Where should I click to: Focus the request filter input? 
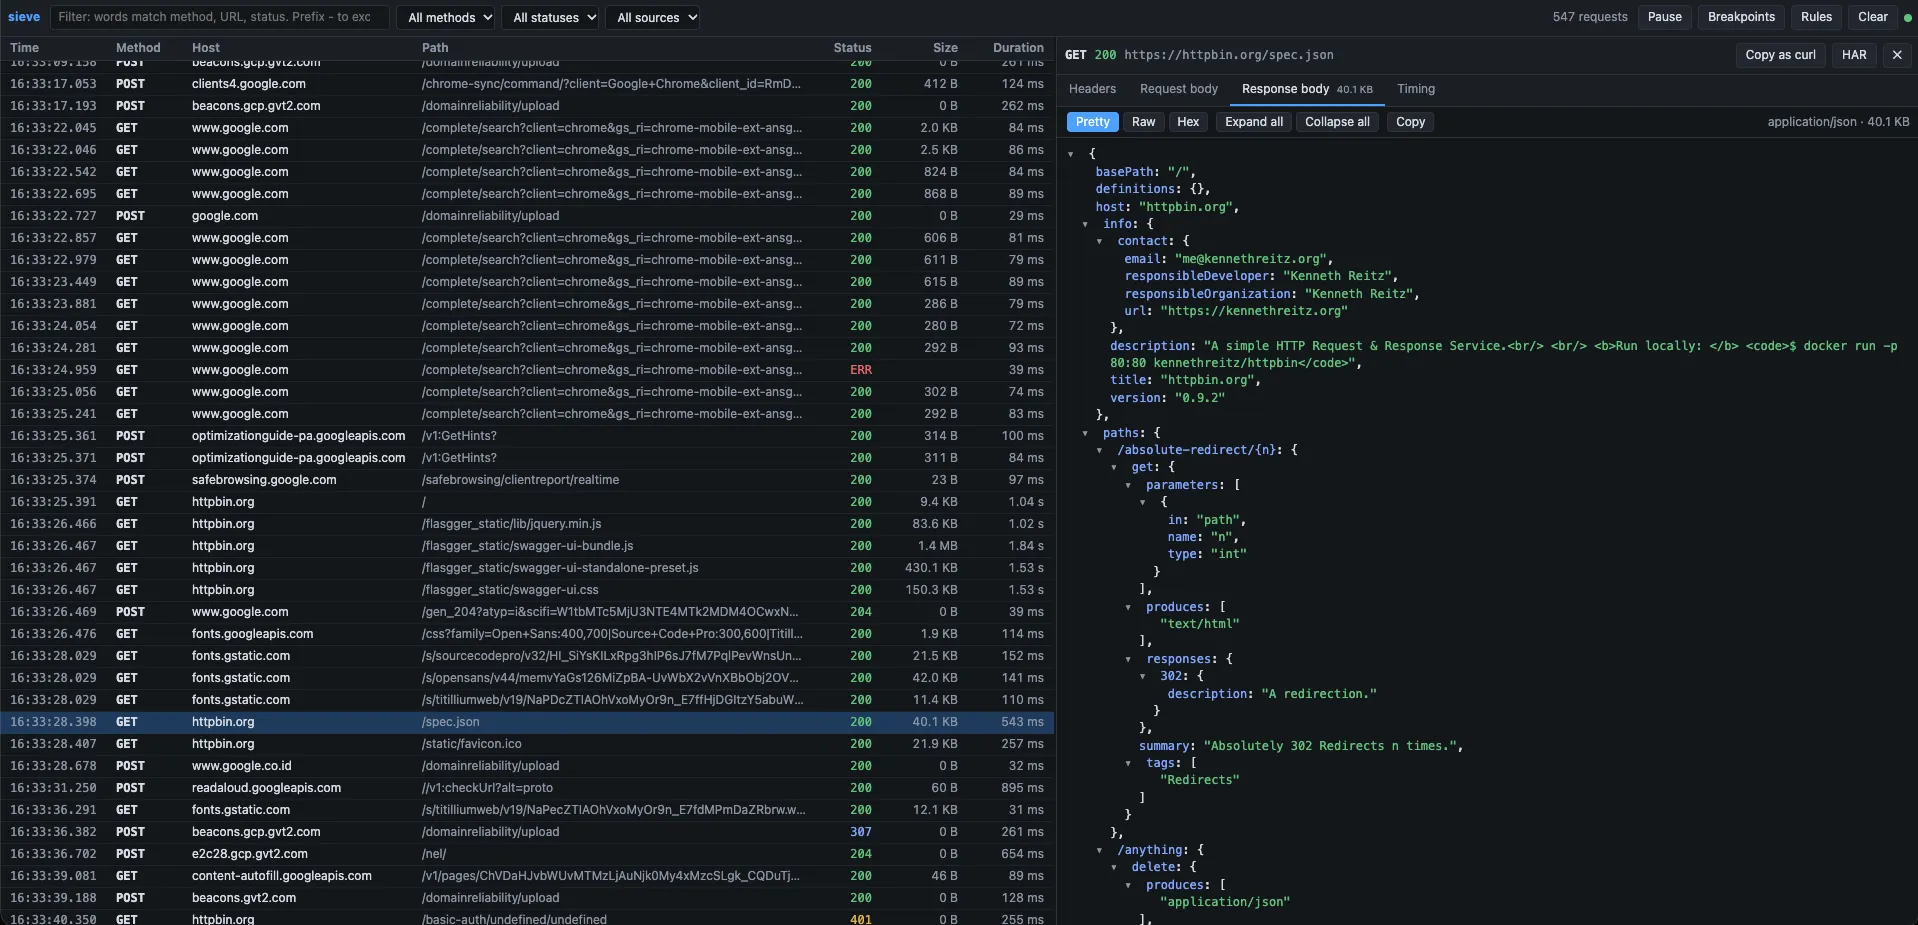tap(218, 17)
